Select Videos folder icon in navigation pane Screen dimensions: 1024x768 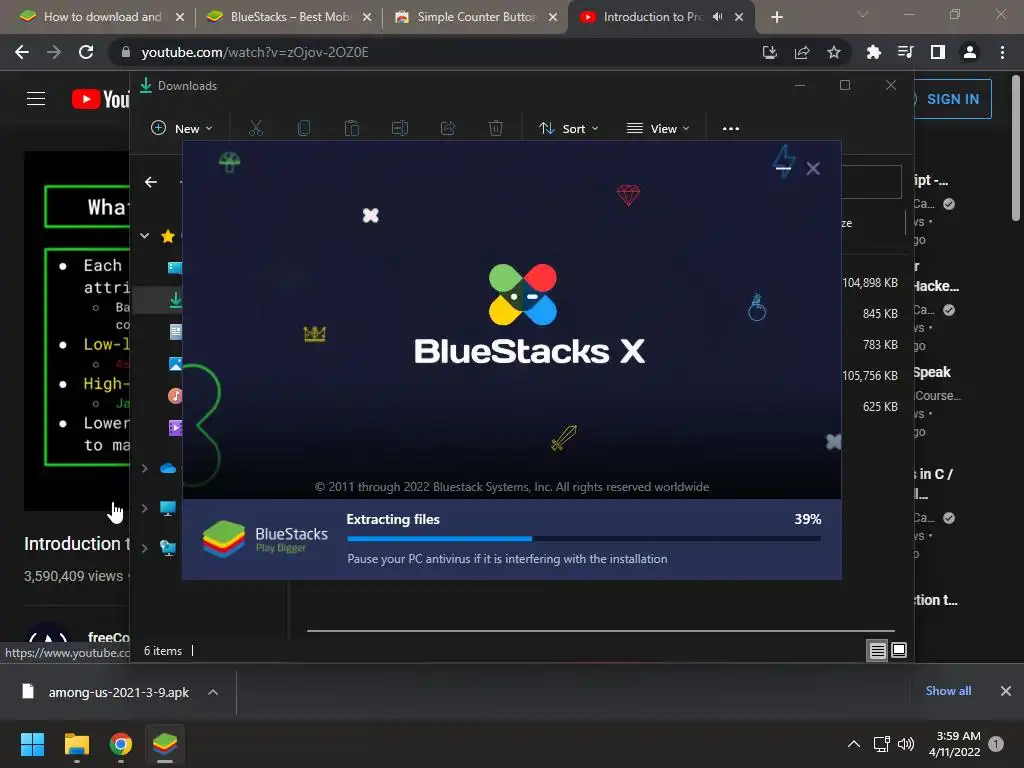click(175, 428)
